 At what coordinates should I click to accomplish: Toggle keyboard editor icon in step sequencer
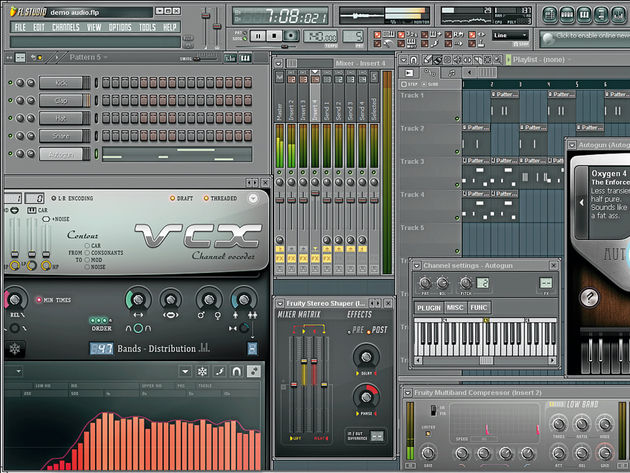click(x=245, y=58)
